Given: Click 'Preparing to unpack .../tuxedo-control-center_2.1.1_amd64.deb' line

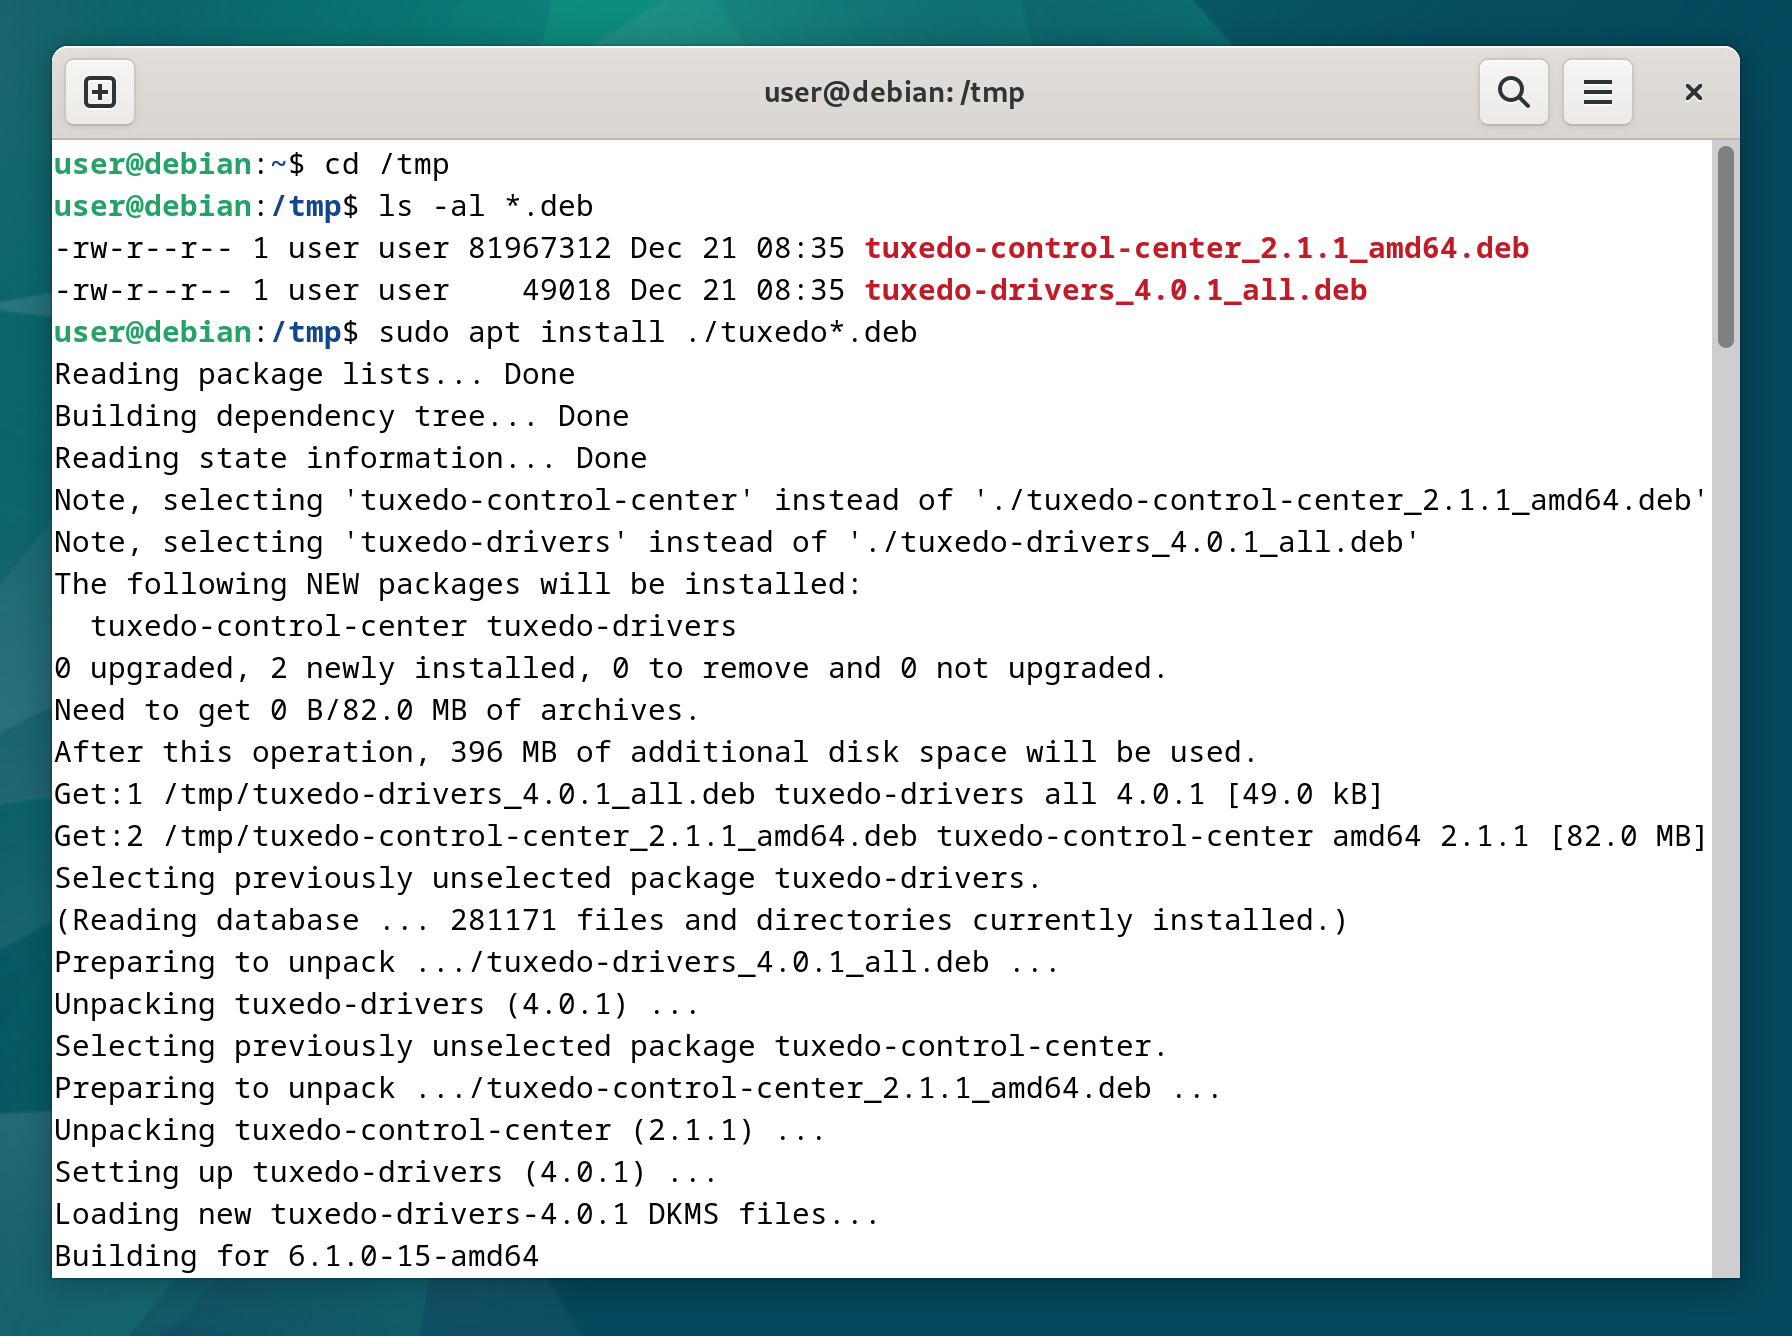Looking at the screenshot, I should [x=638, y=1088].
